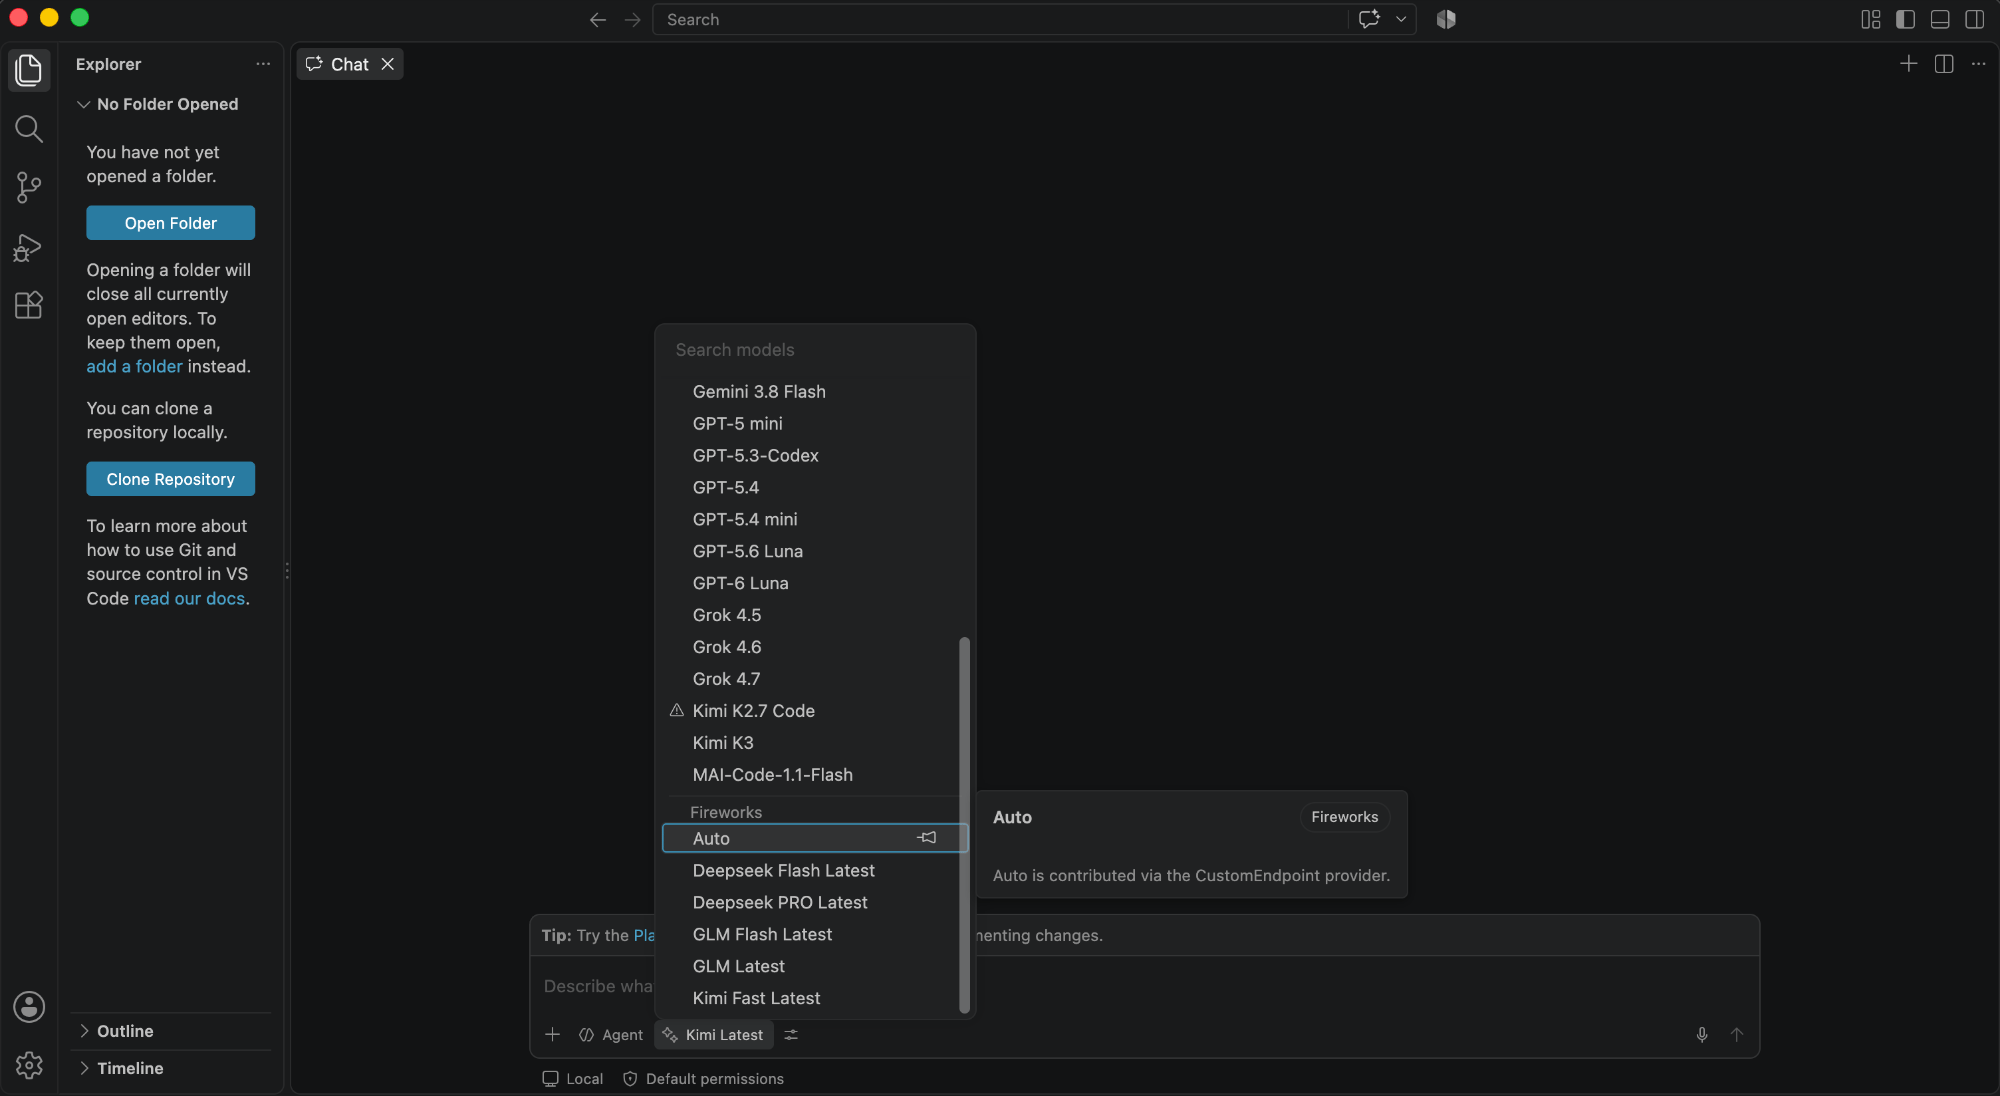
Task: Toggle the bottom panel
Action: pos(1940,19)
